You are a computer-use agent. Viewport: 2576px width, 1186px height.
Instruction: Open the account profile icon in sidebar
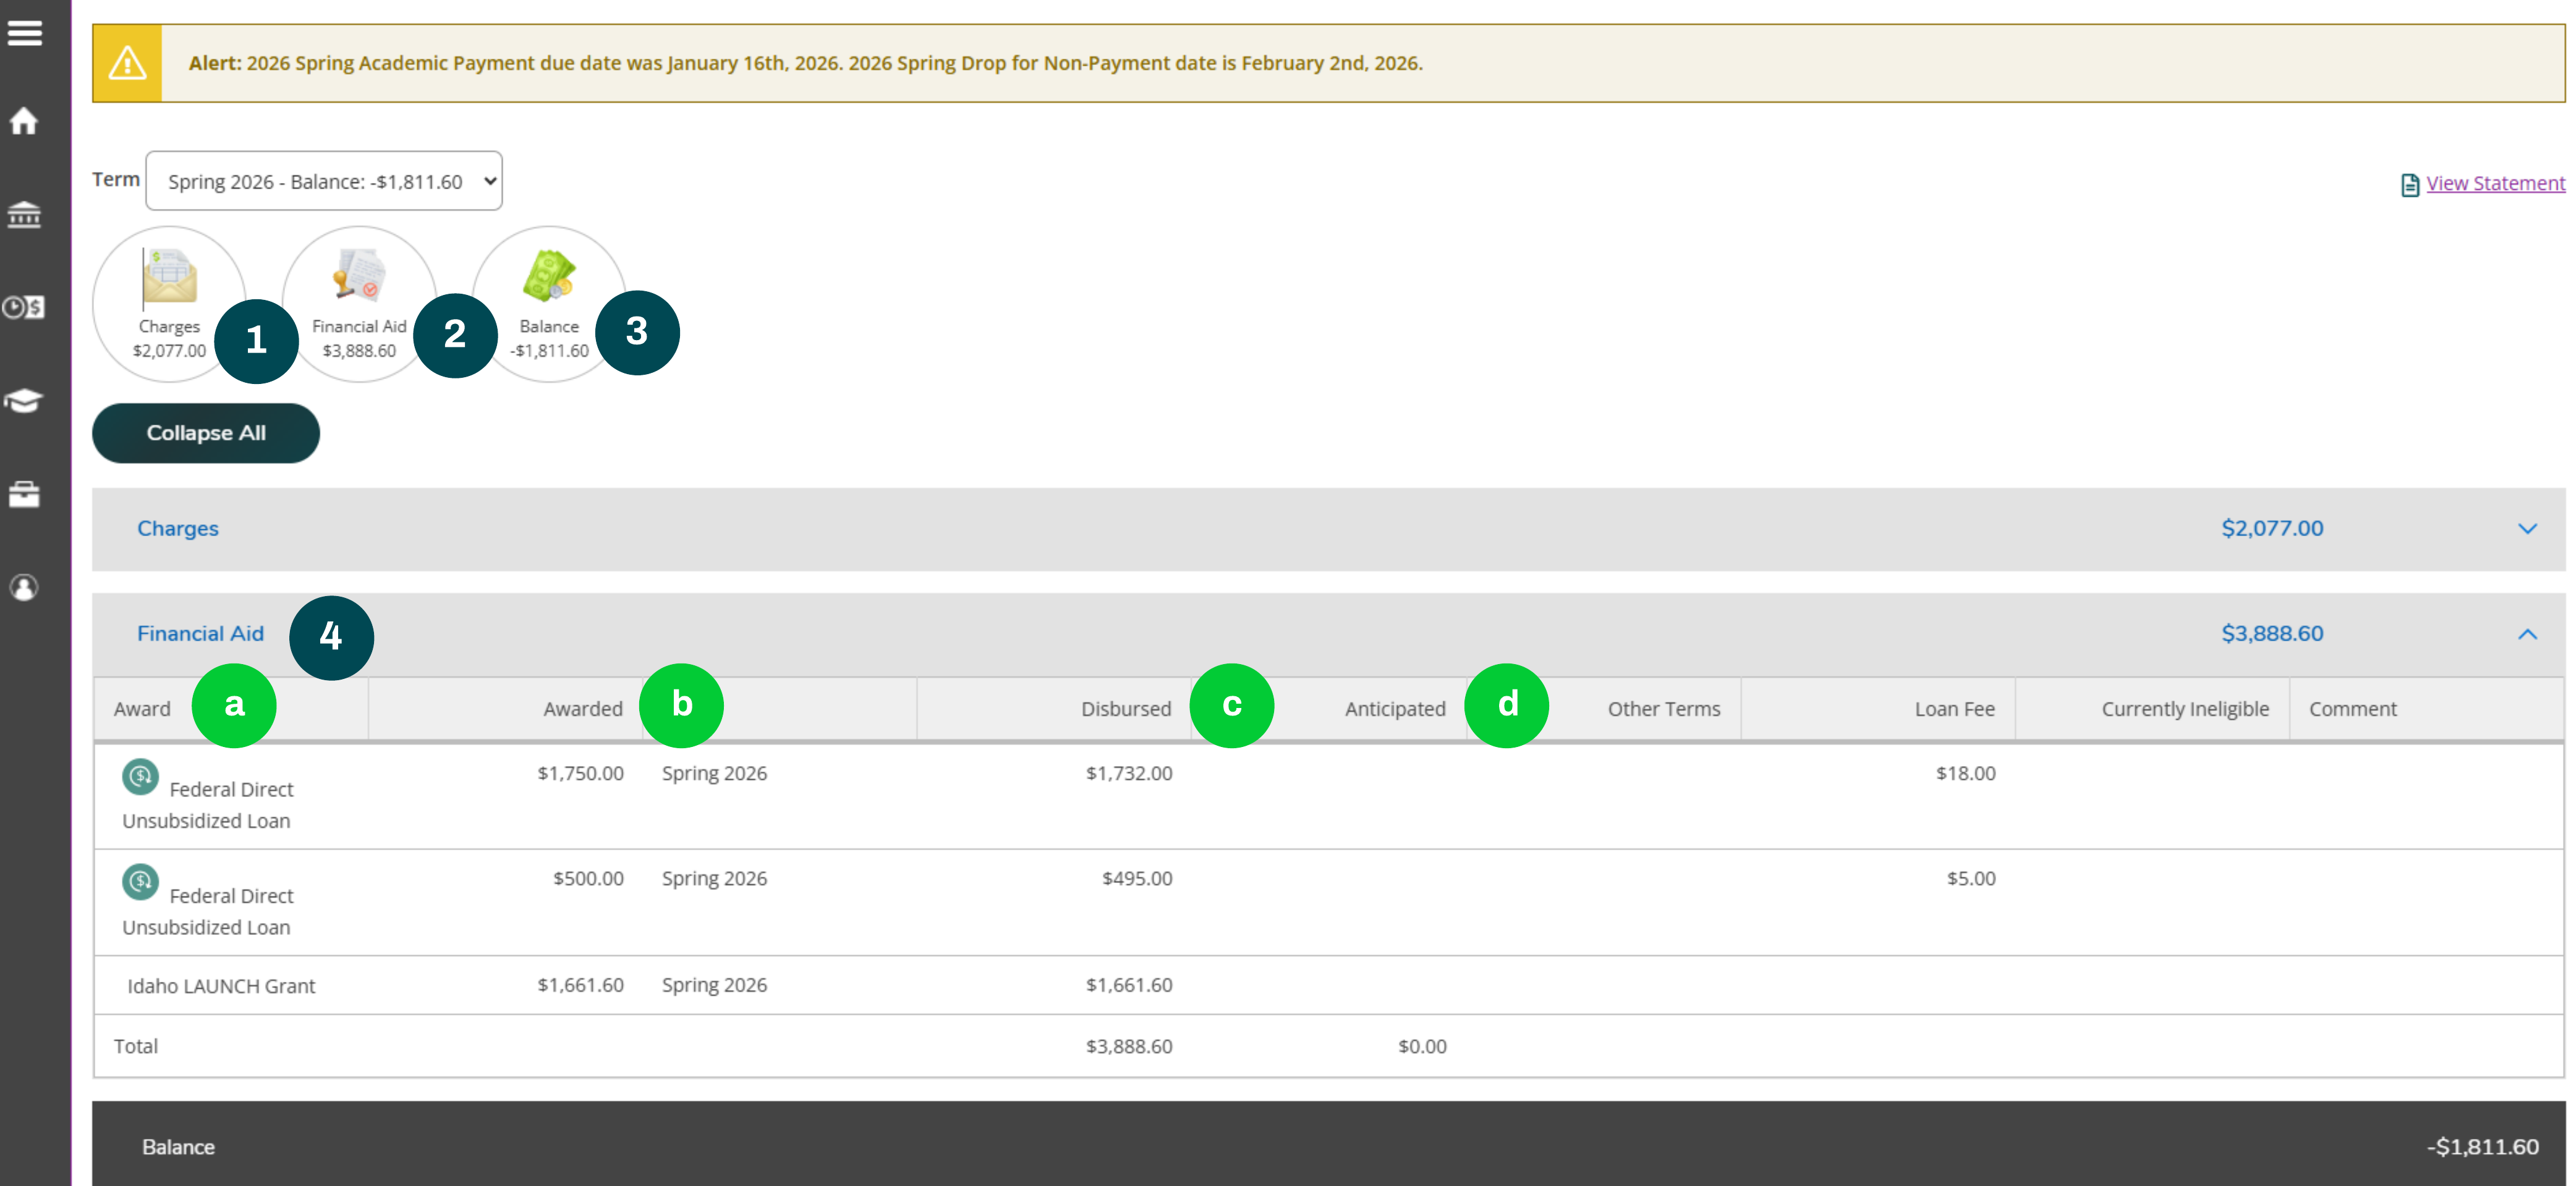pyautogui.click(x=24, y=587)
